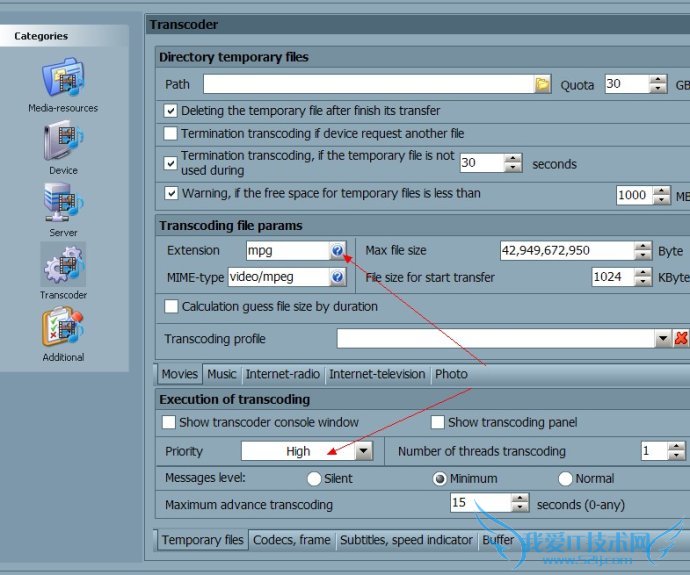The image size is (690, 575).
Task: Click the Categories header label
Action: coord(41,36)
